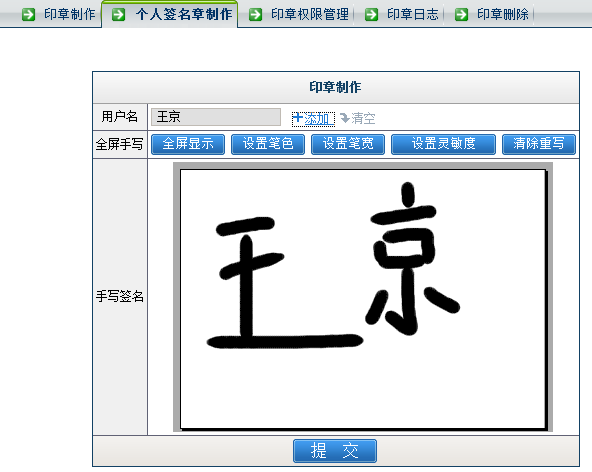Click the 添加 link to add a user
Image resolution: width=592 pixels, height=472 pixels.
coord(313,119)
